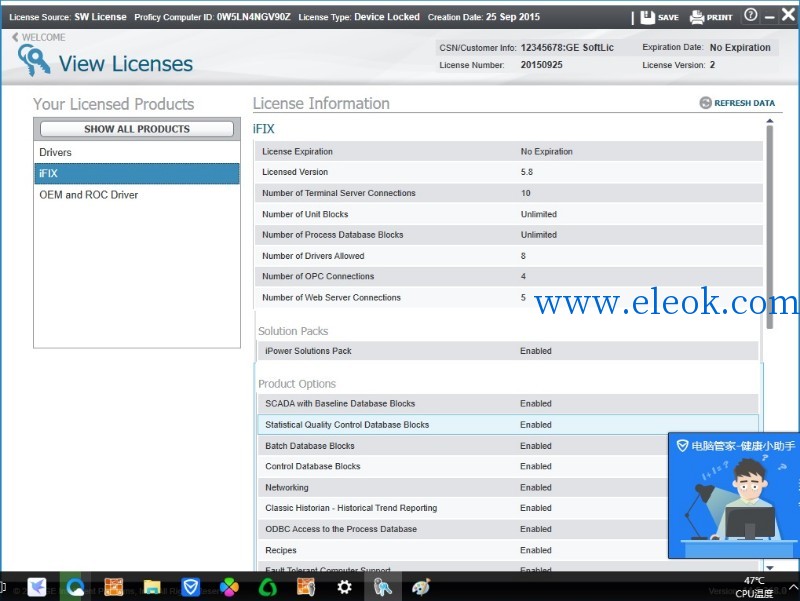800x601 pixels.
Task: Click the license info scrollbar thumb
Action: tap(769, 227)
